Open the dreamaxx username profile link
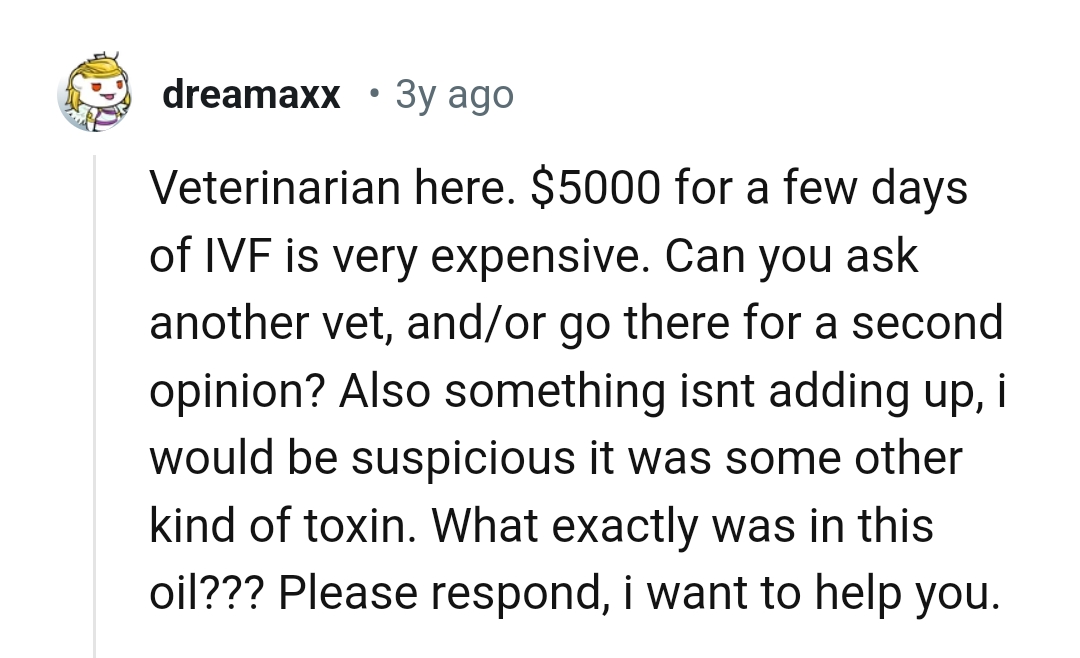 251,96
